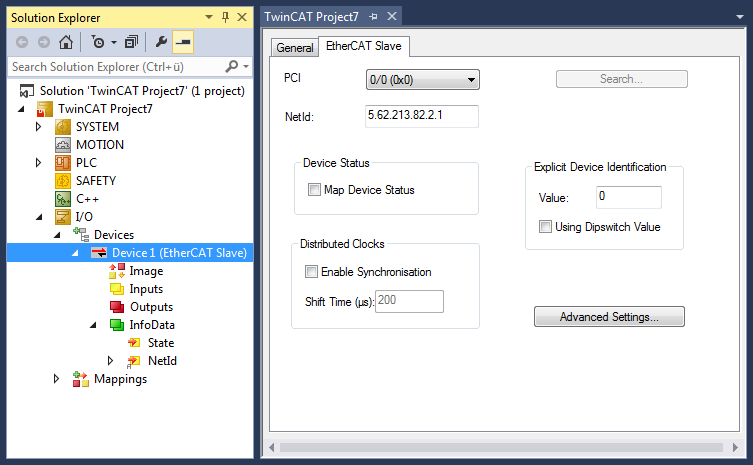Click the horizontal scrollbar left arrow
Image resolution: width=753 pixels, height=465 pixels.
(x=272, y=447)
